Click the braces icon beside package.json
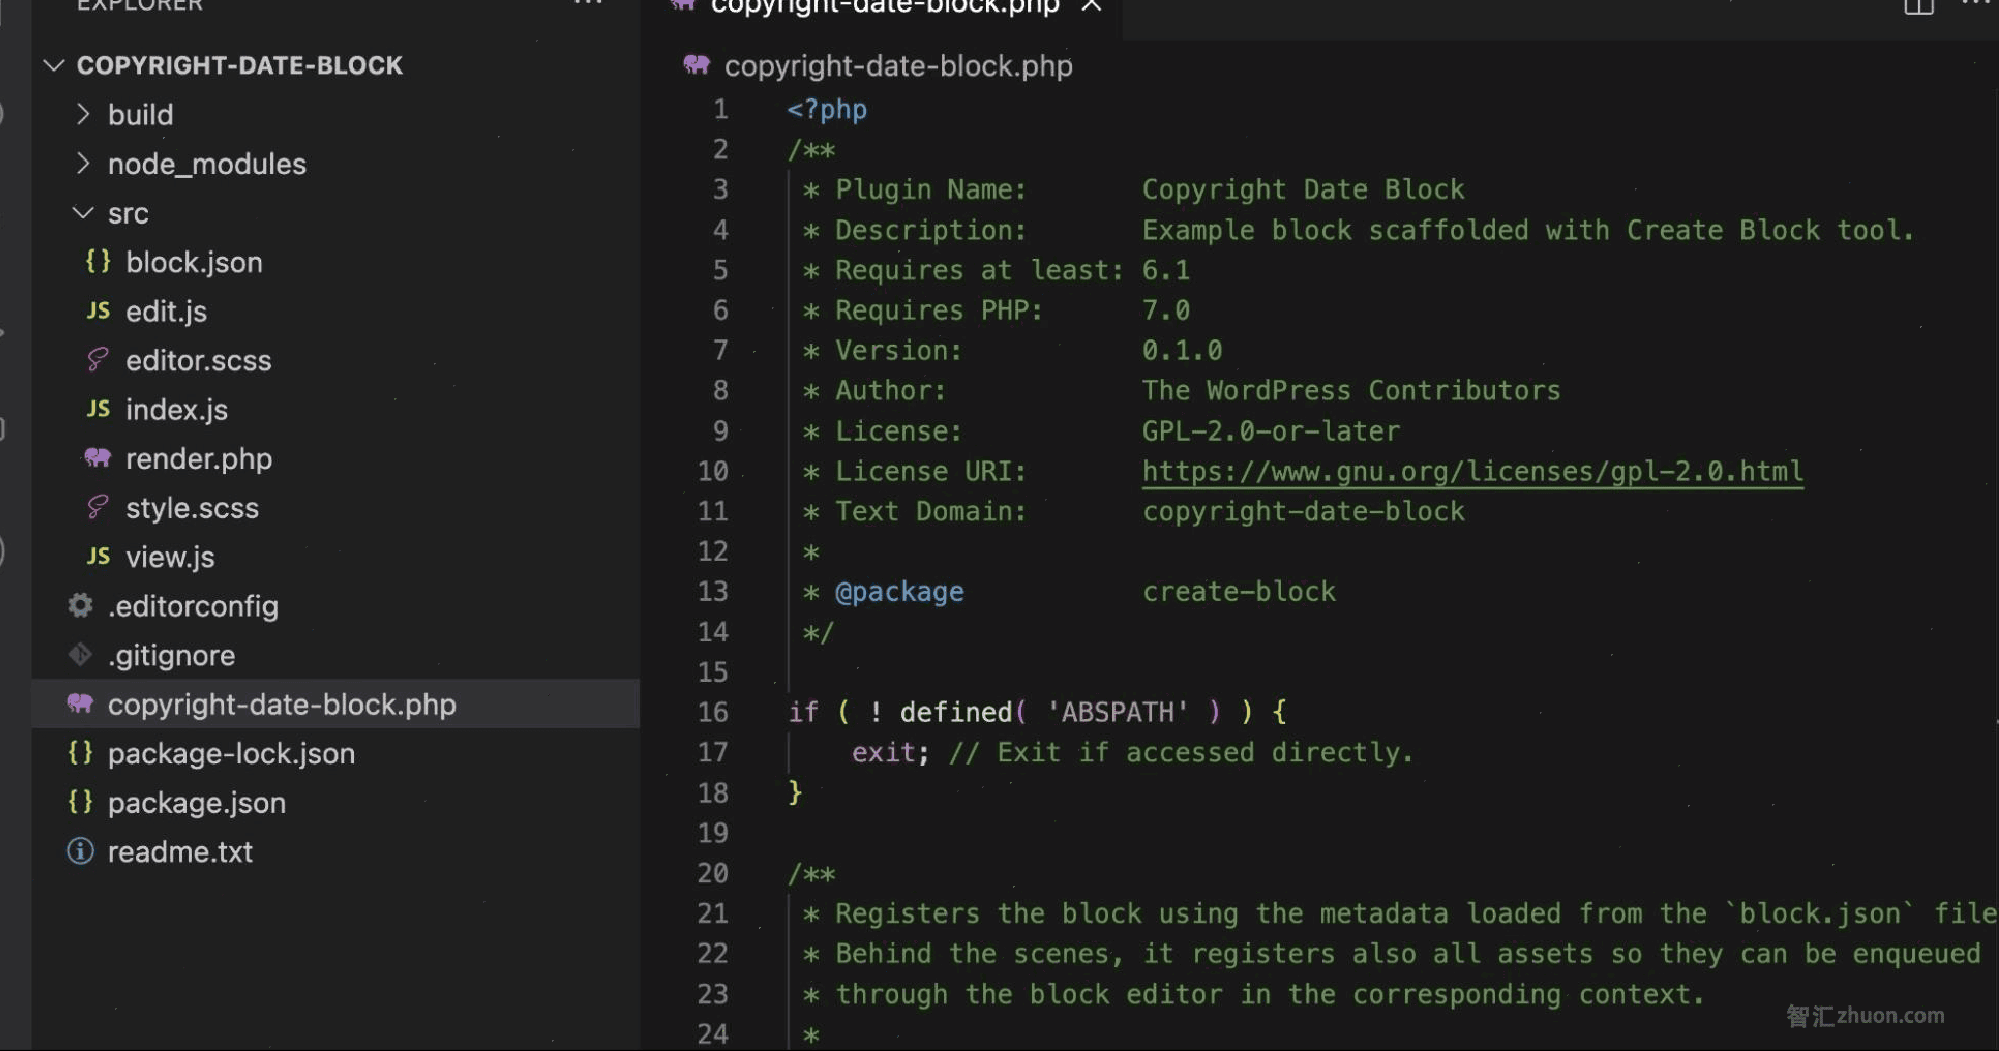The width and height of the screenshot is (1999, 1051). 80,802
